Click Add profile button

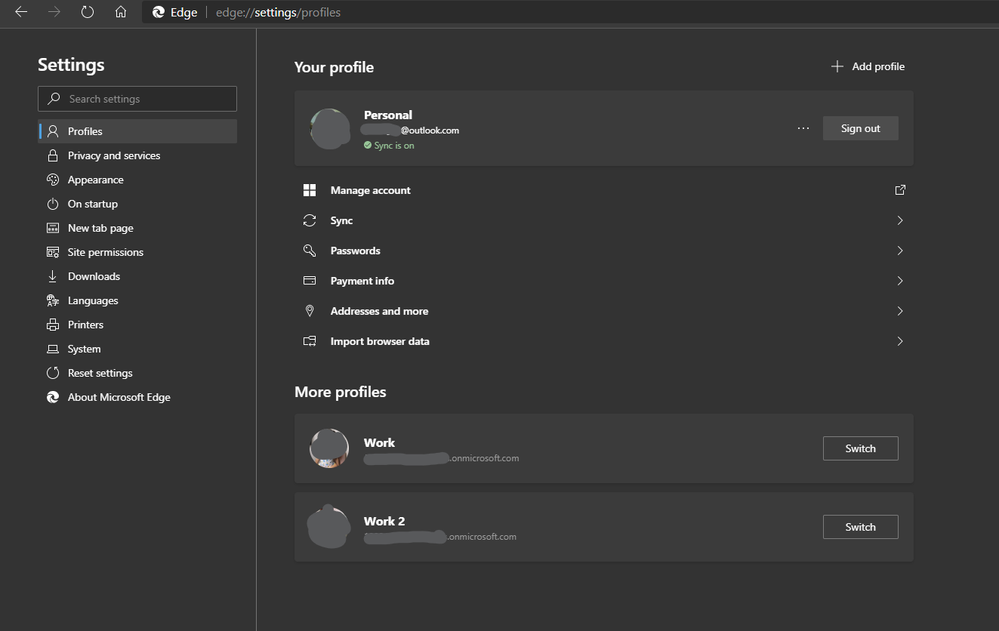click(x=868, y=66)
